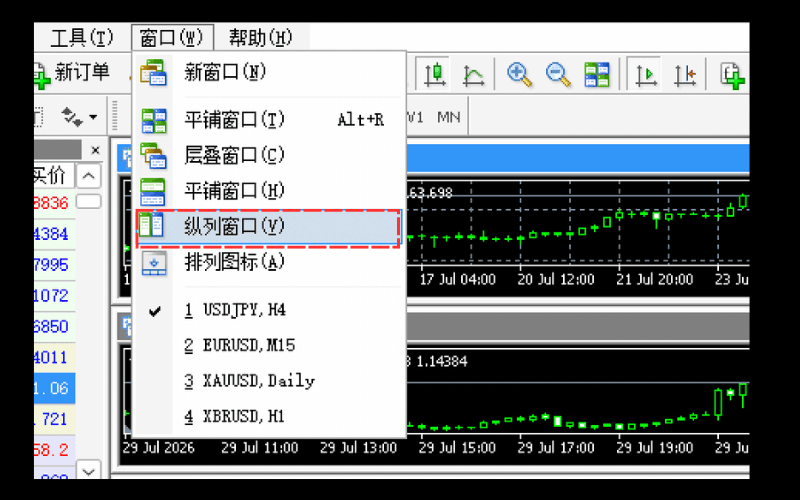Switch to candlestick chart display

coord(435,74)
